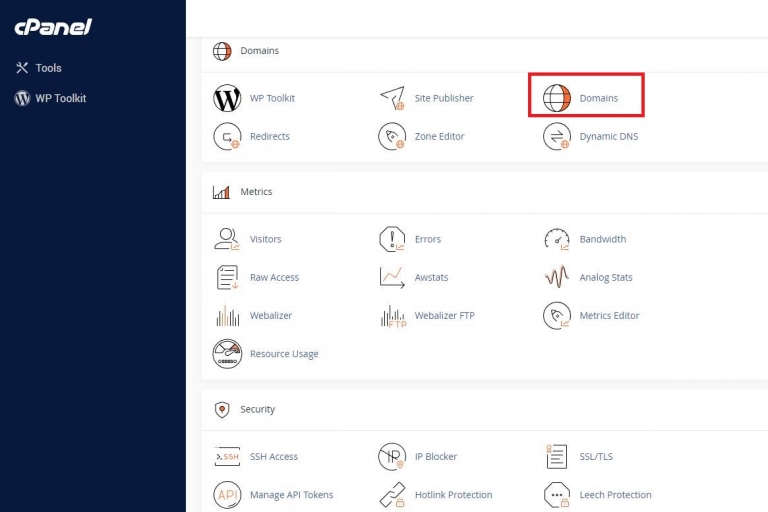Click the IP Blocker icon
The image size is (768, 512).
pos(392,457)
